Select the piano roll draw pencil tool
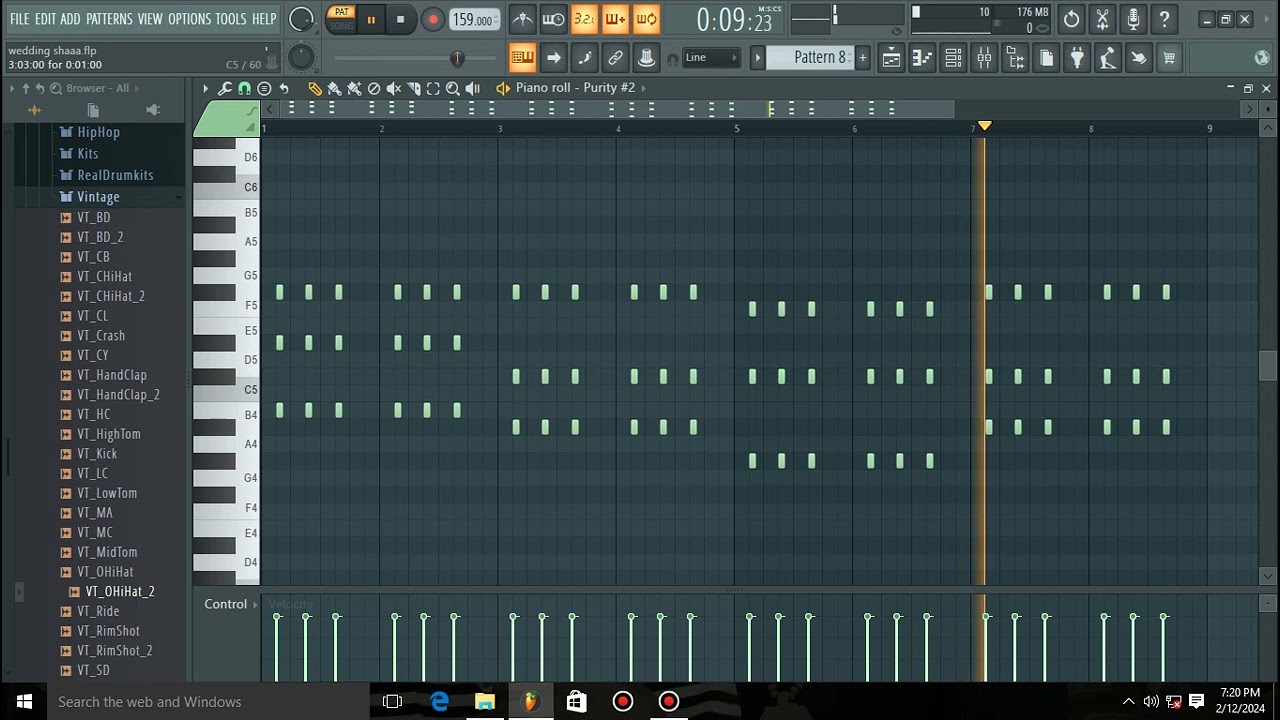The width and height of the screenshot is (1280, 720). tap(315, 88)
